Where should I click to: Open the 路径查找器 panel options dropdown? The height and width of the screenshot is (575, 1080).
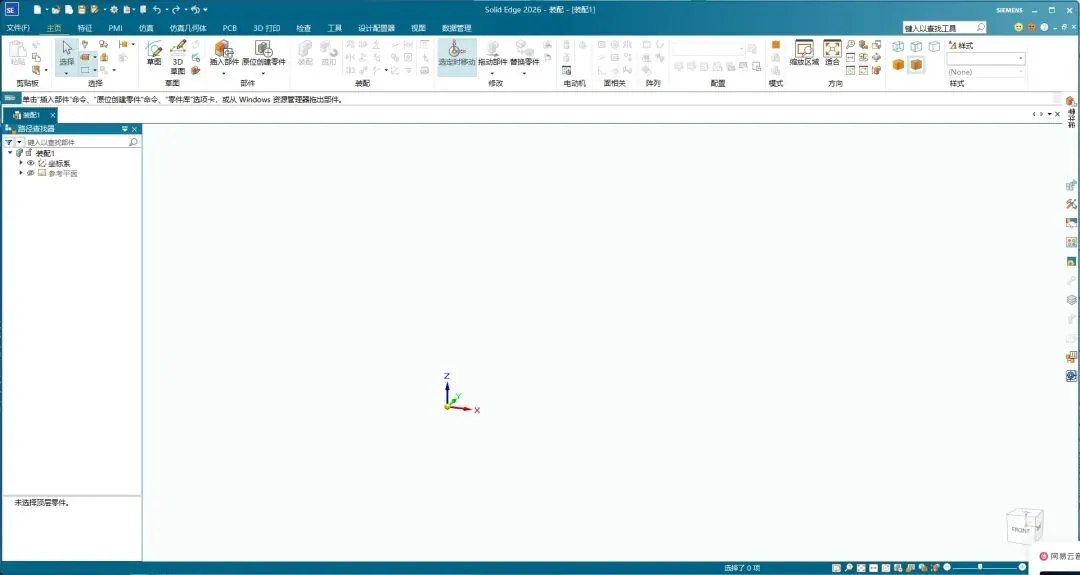[x=125, y=129]
